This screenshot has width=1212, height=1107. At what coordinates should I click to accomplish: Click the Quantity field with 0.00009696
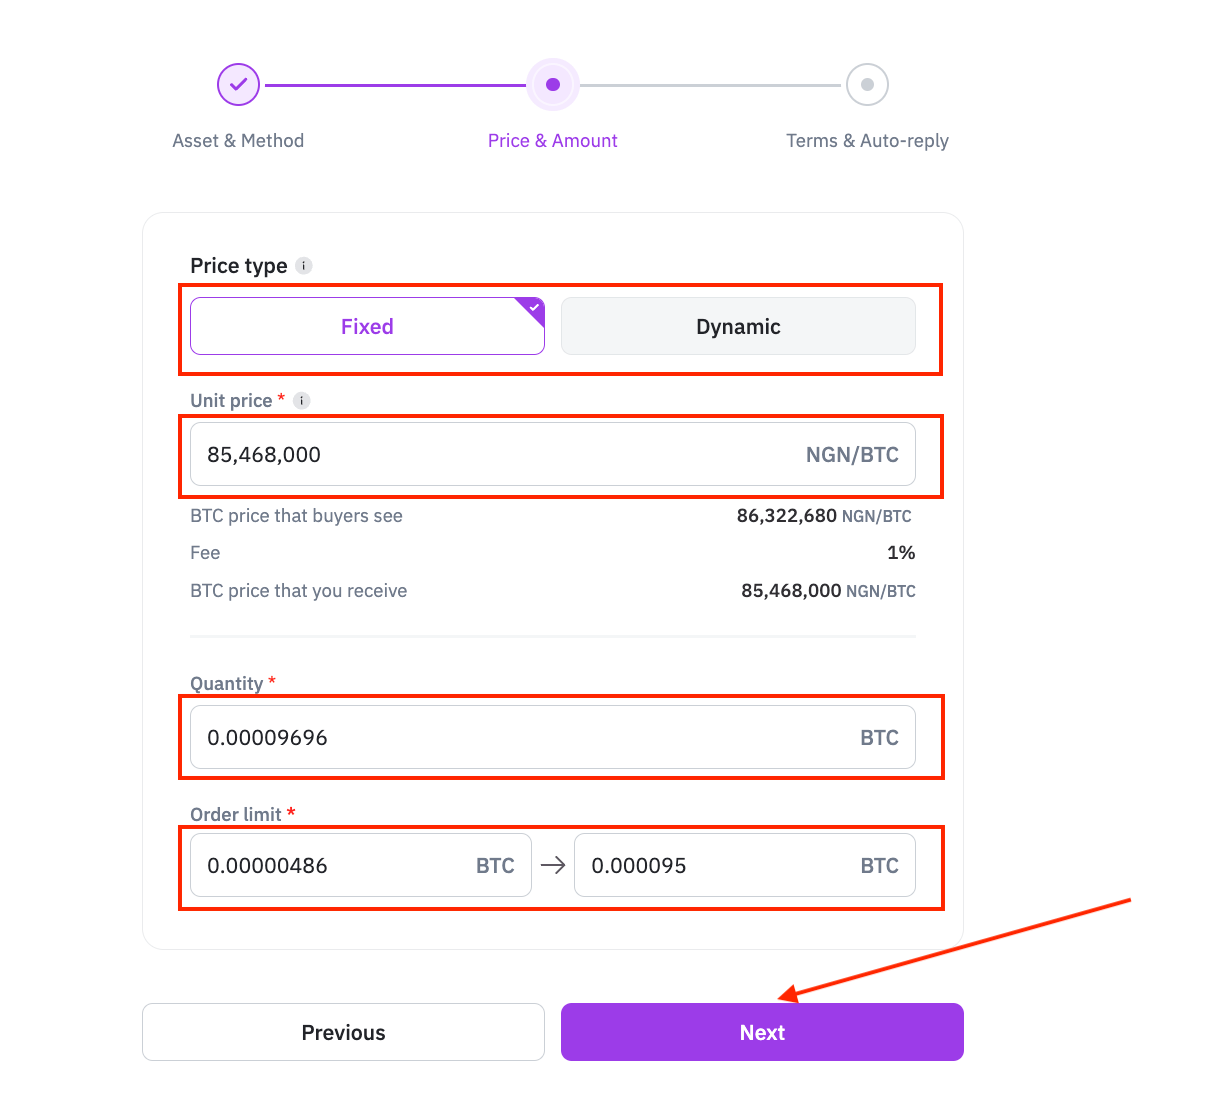553,737
